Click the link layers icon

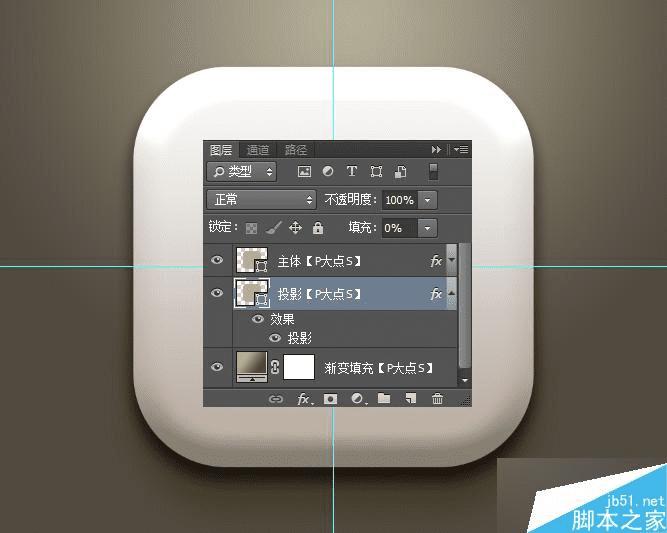click(x=276, y=399)
